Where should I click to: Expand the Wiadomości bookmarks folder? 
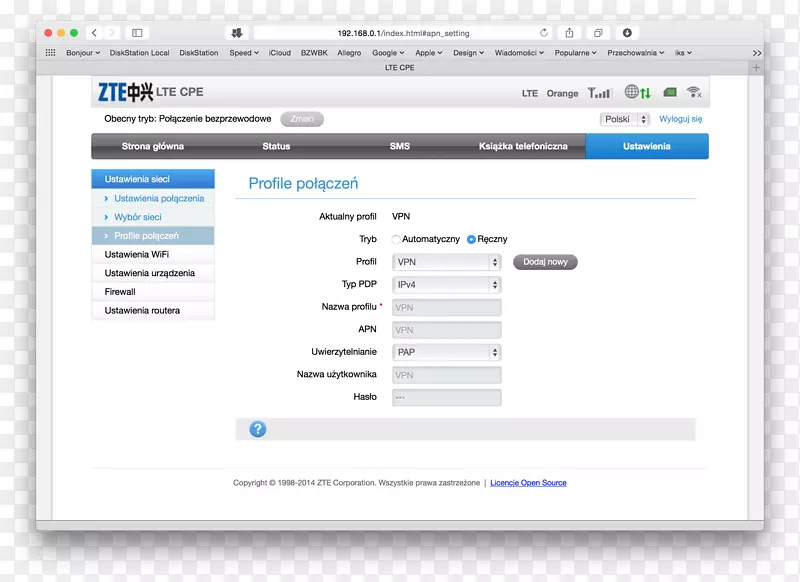(519, 53)
